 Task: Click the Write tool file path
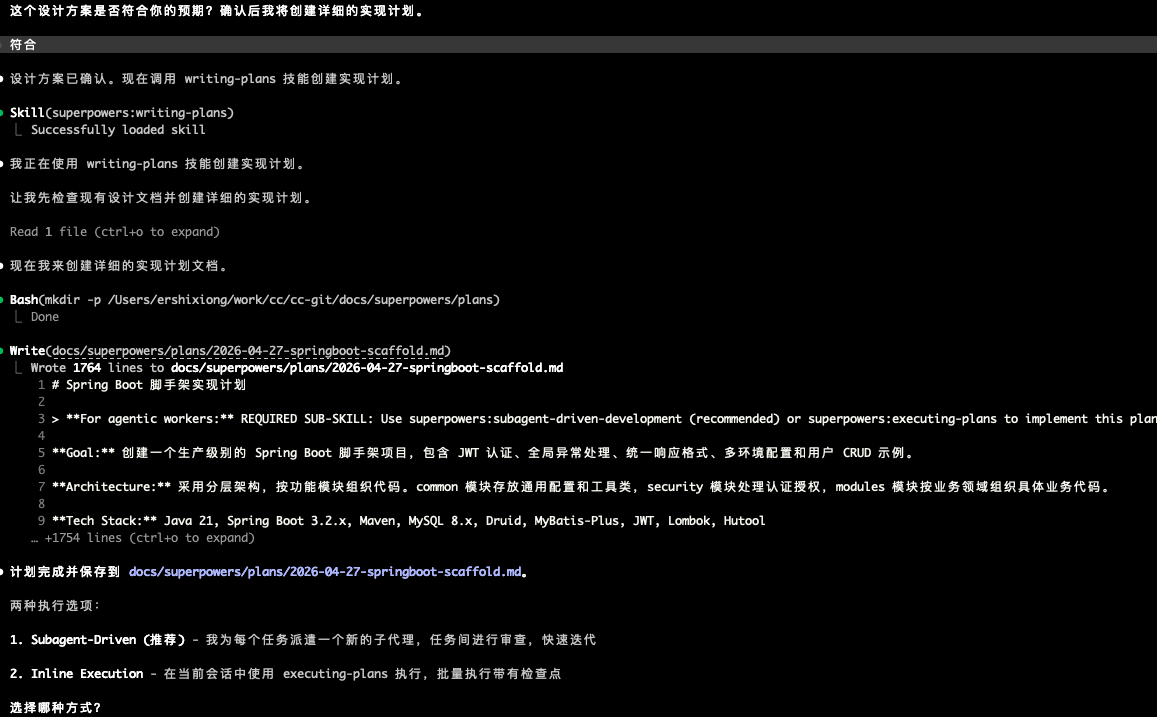click(x=249, y=351)
